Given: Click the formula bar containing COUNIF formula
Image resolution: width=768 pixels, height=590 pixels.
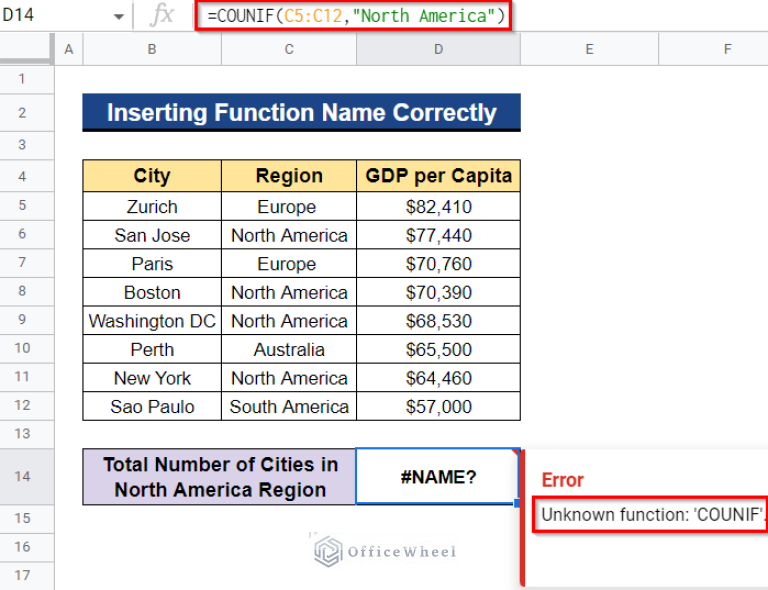Looking at the screenshot, I should coord(353,16).
